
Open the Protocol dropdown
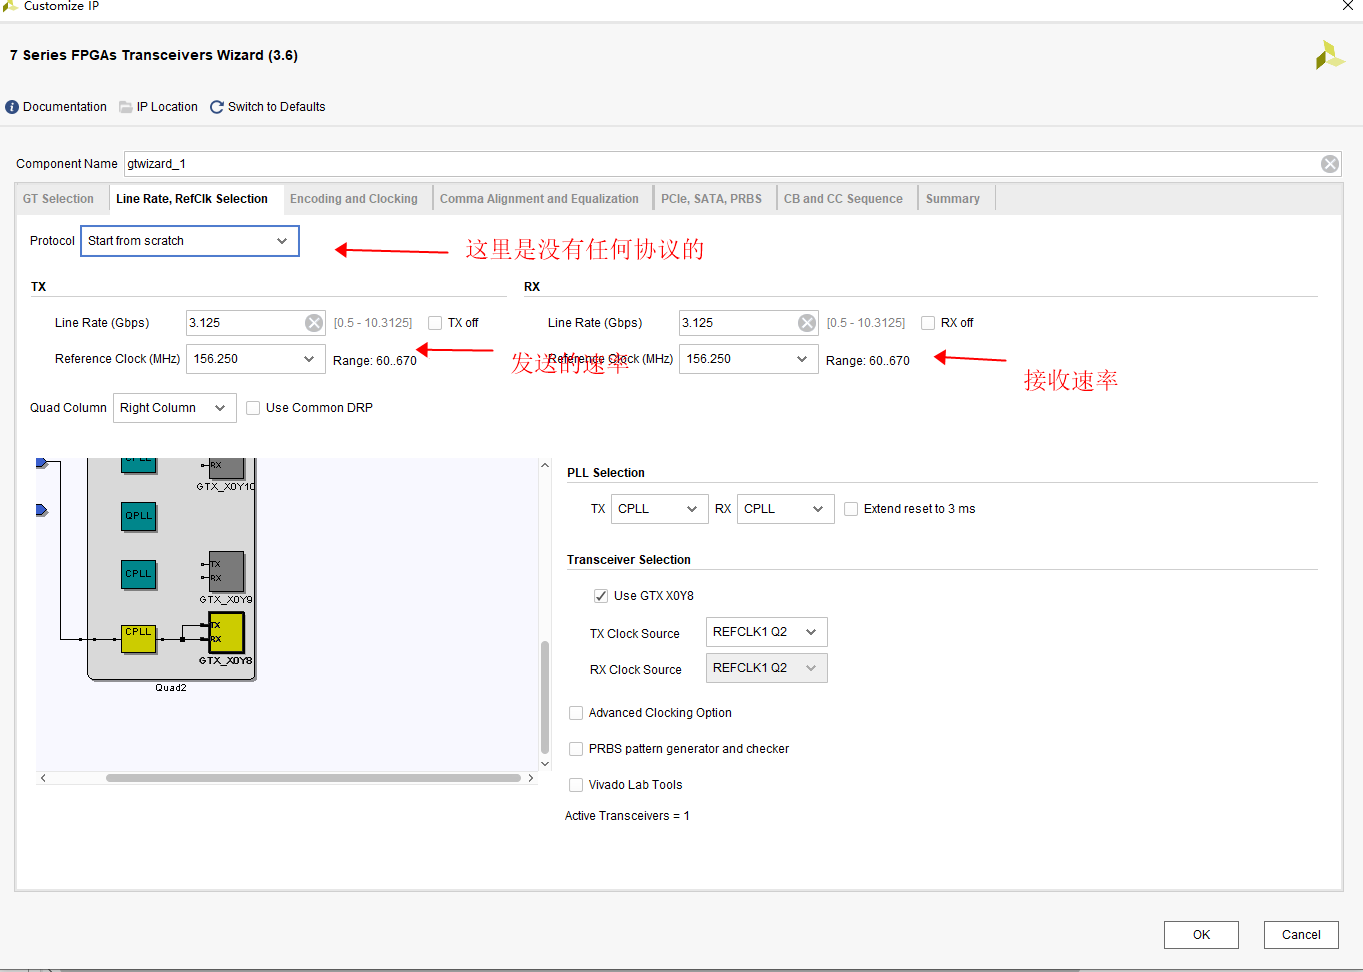tap(190, 241)
